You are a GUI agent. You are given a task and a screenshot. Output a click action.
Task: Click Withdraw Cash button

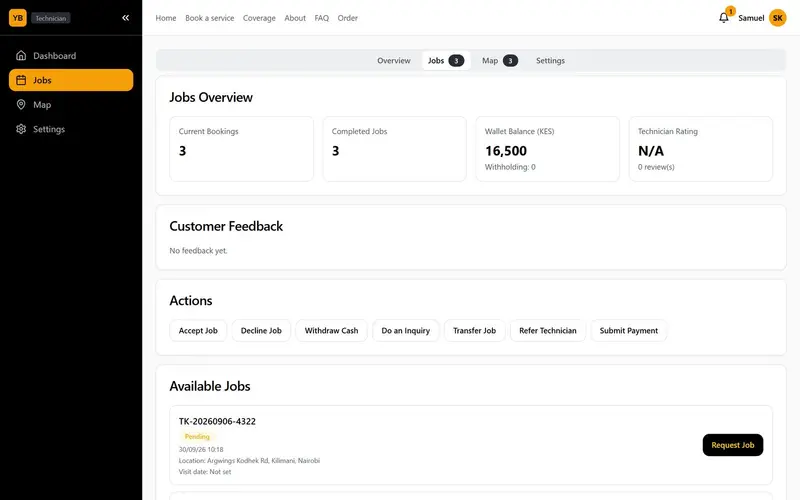(x=332, y=331)
